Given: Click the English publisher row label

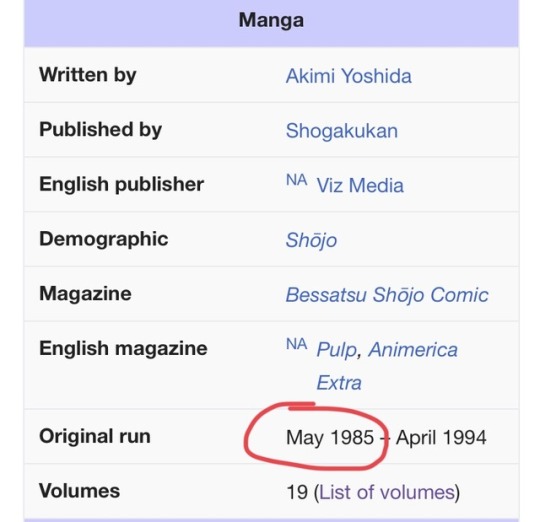Looking at the screenshot, I should (x=122, y=184).
